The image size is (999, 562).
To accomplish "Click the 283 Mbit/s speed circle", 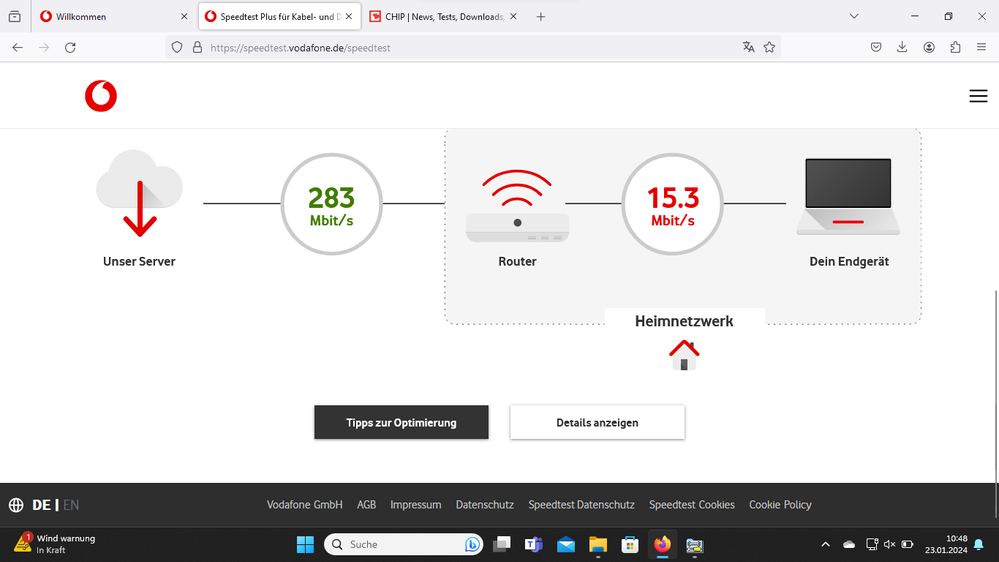I will pos(331,204).
